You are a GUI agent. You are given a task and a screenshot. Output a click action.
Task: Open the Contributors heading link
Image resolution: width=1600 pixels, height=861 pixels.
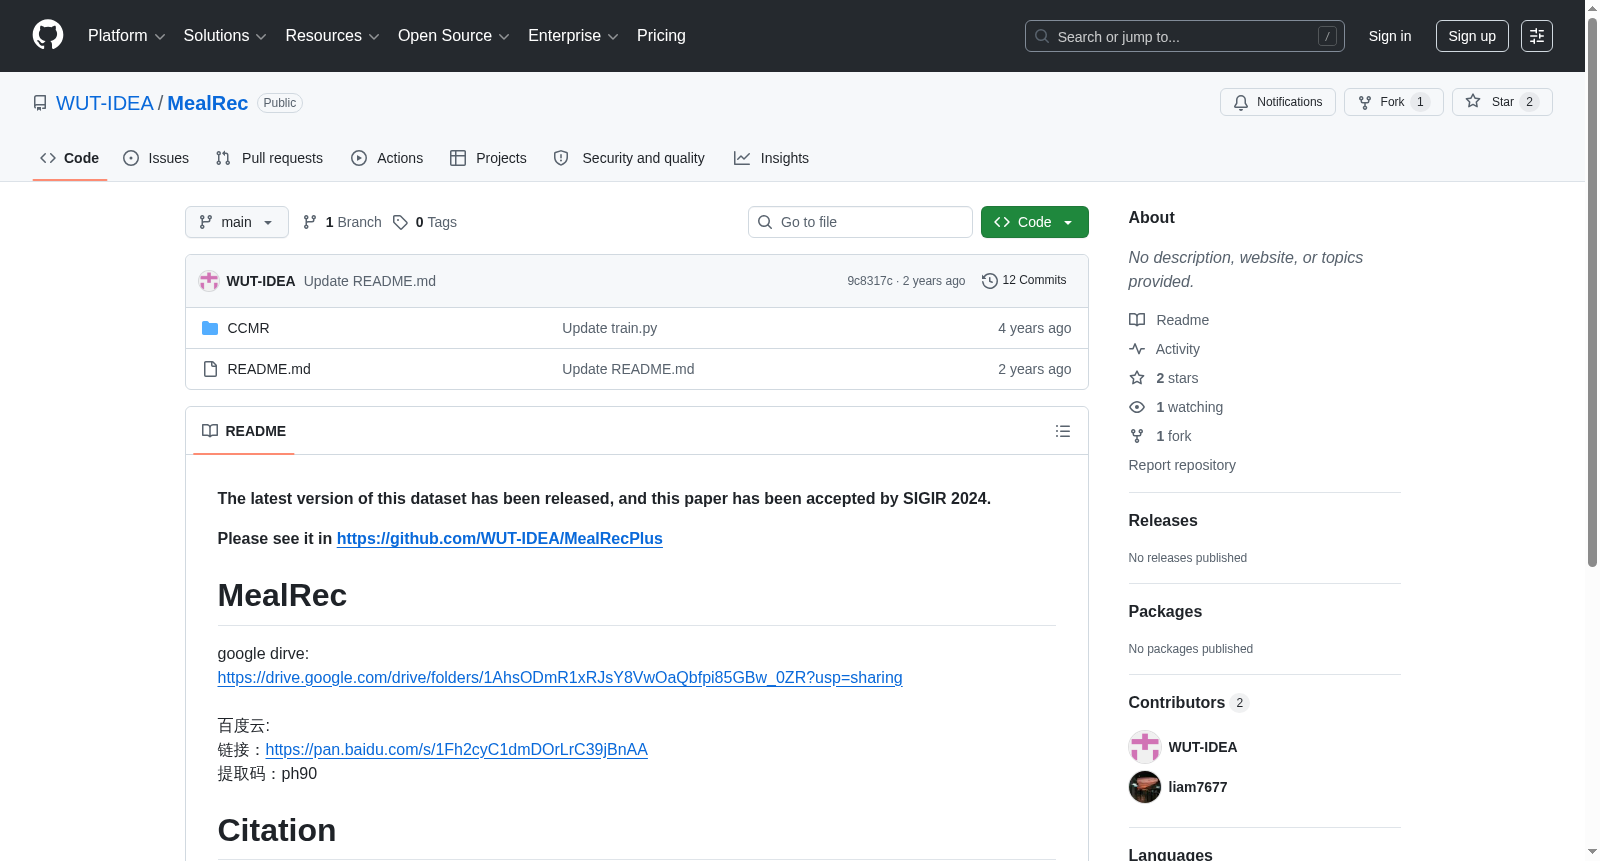pos(1189,702)
